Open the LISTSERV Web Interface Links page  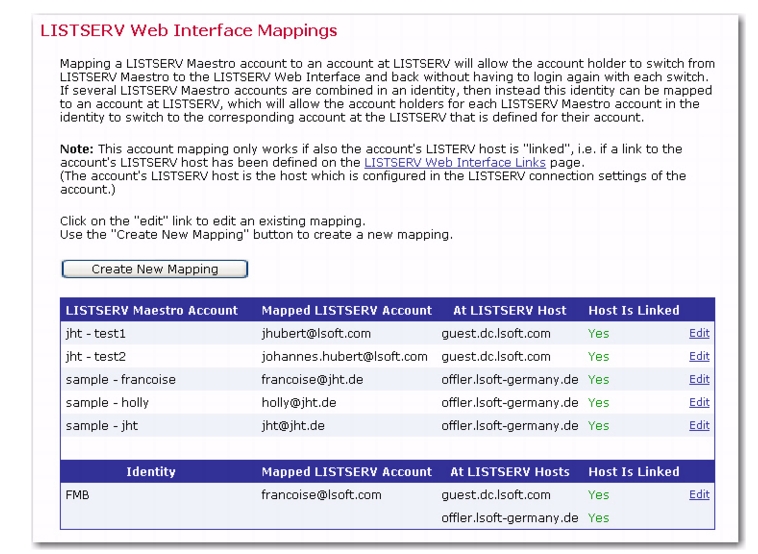click(x=455, y=162)
